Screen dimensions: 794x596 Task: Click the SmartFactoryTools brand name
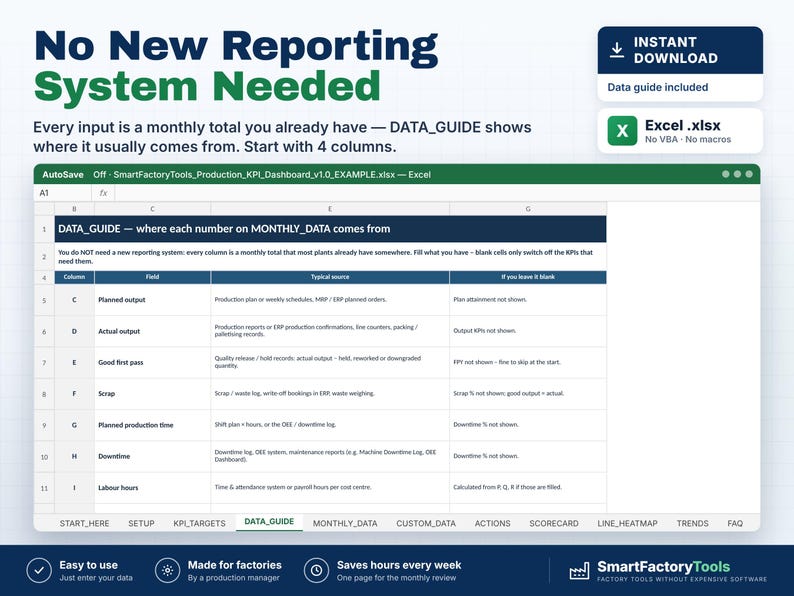click(663, 567)
